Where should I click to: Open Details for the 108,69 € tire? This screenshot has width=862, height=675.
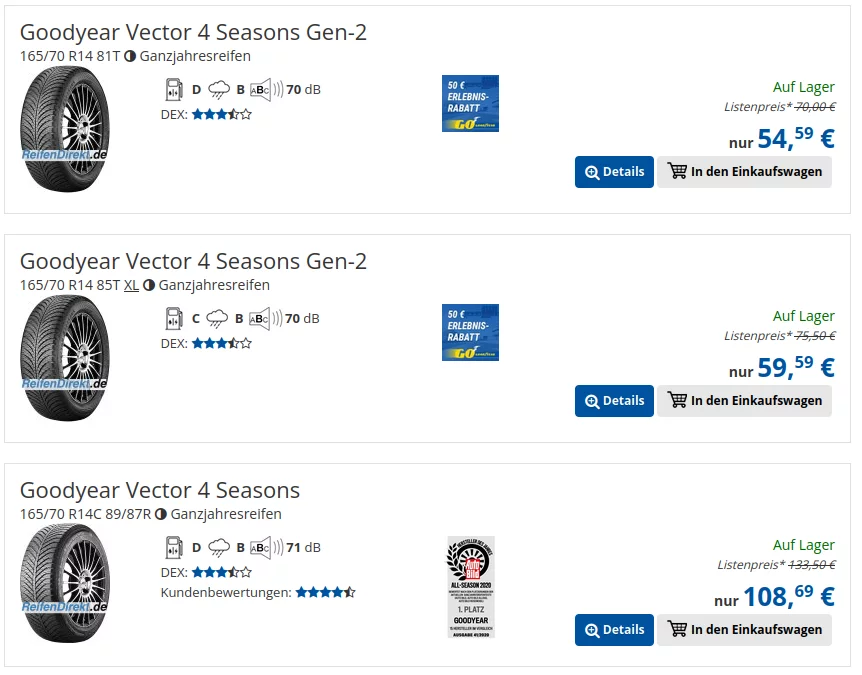pos(614,630)
